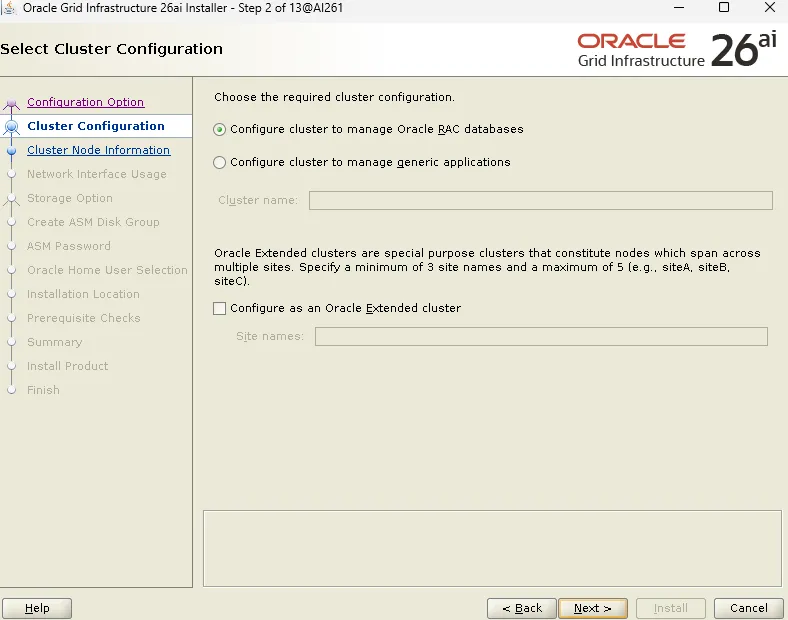788x620 pixels.
Task: Click the Cluster Configuration current step marker icon
Action: [x=12, y=127]
